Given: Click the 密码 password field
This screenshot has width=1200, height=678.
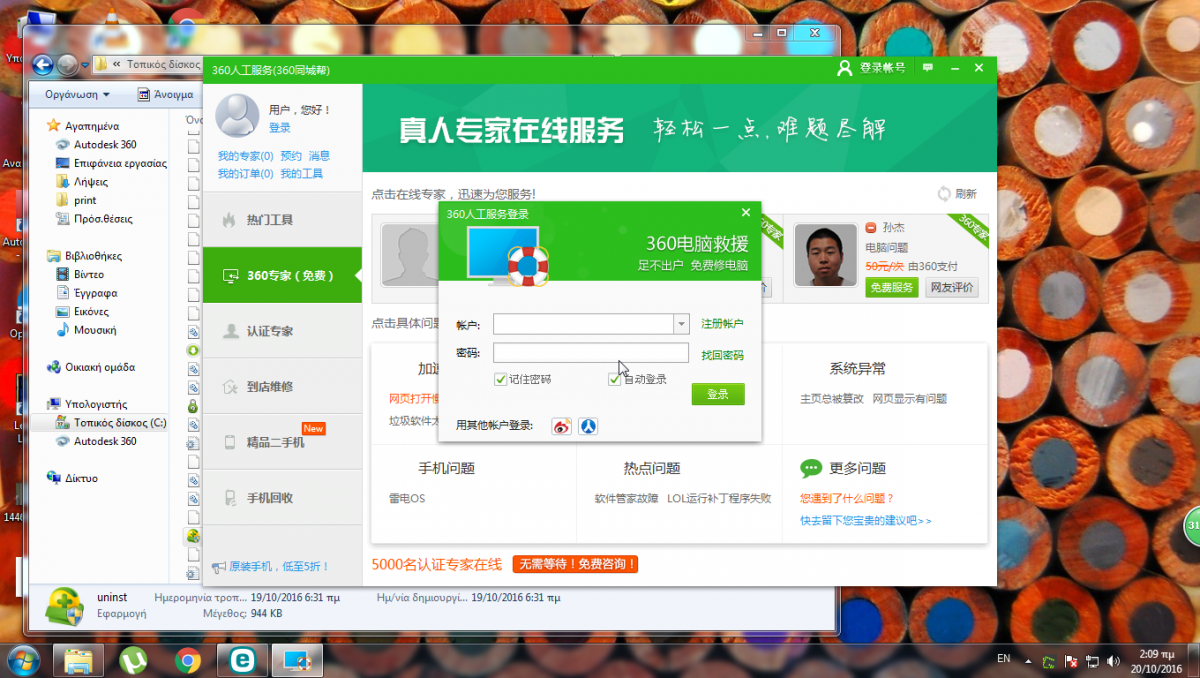Looking at the screenshot, I should tap(591, 353).
